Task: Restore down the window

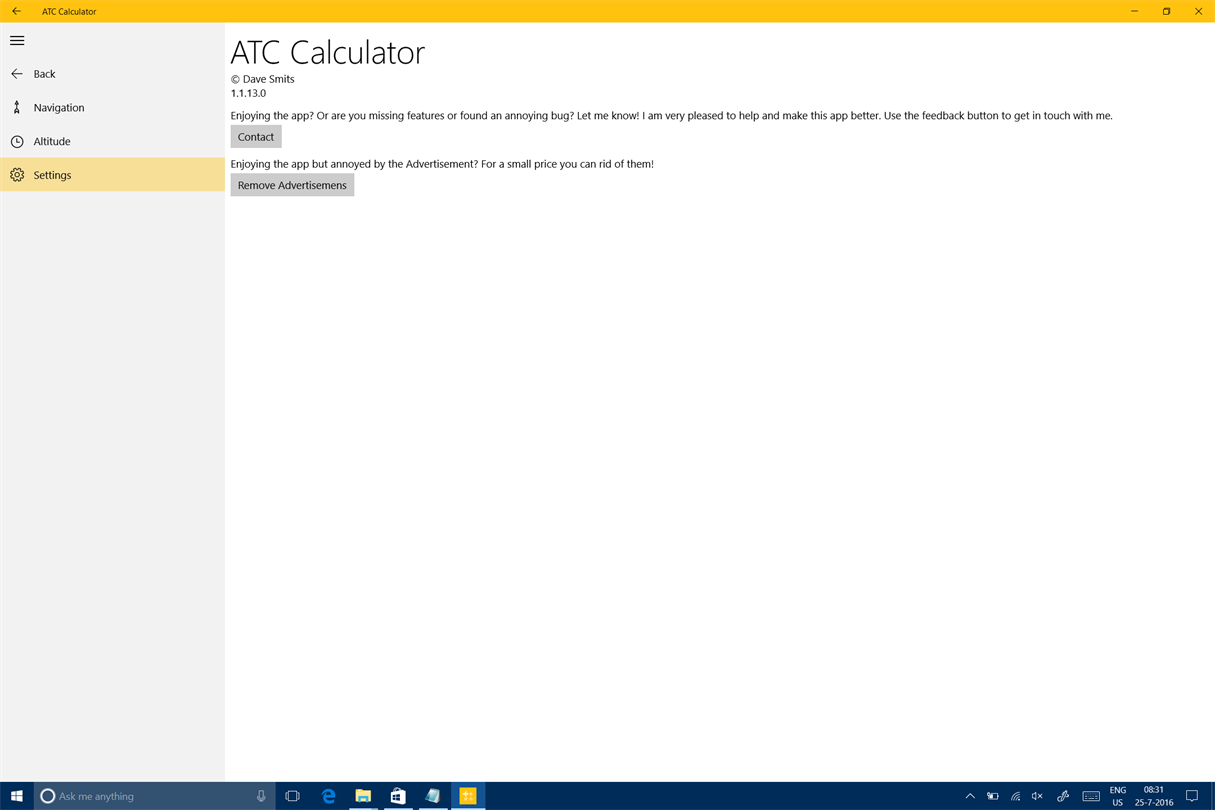Action: coord(1166,11)
